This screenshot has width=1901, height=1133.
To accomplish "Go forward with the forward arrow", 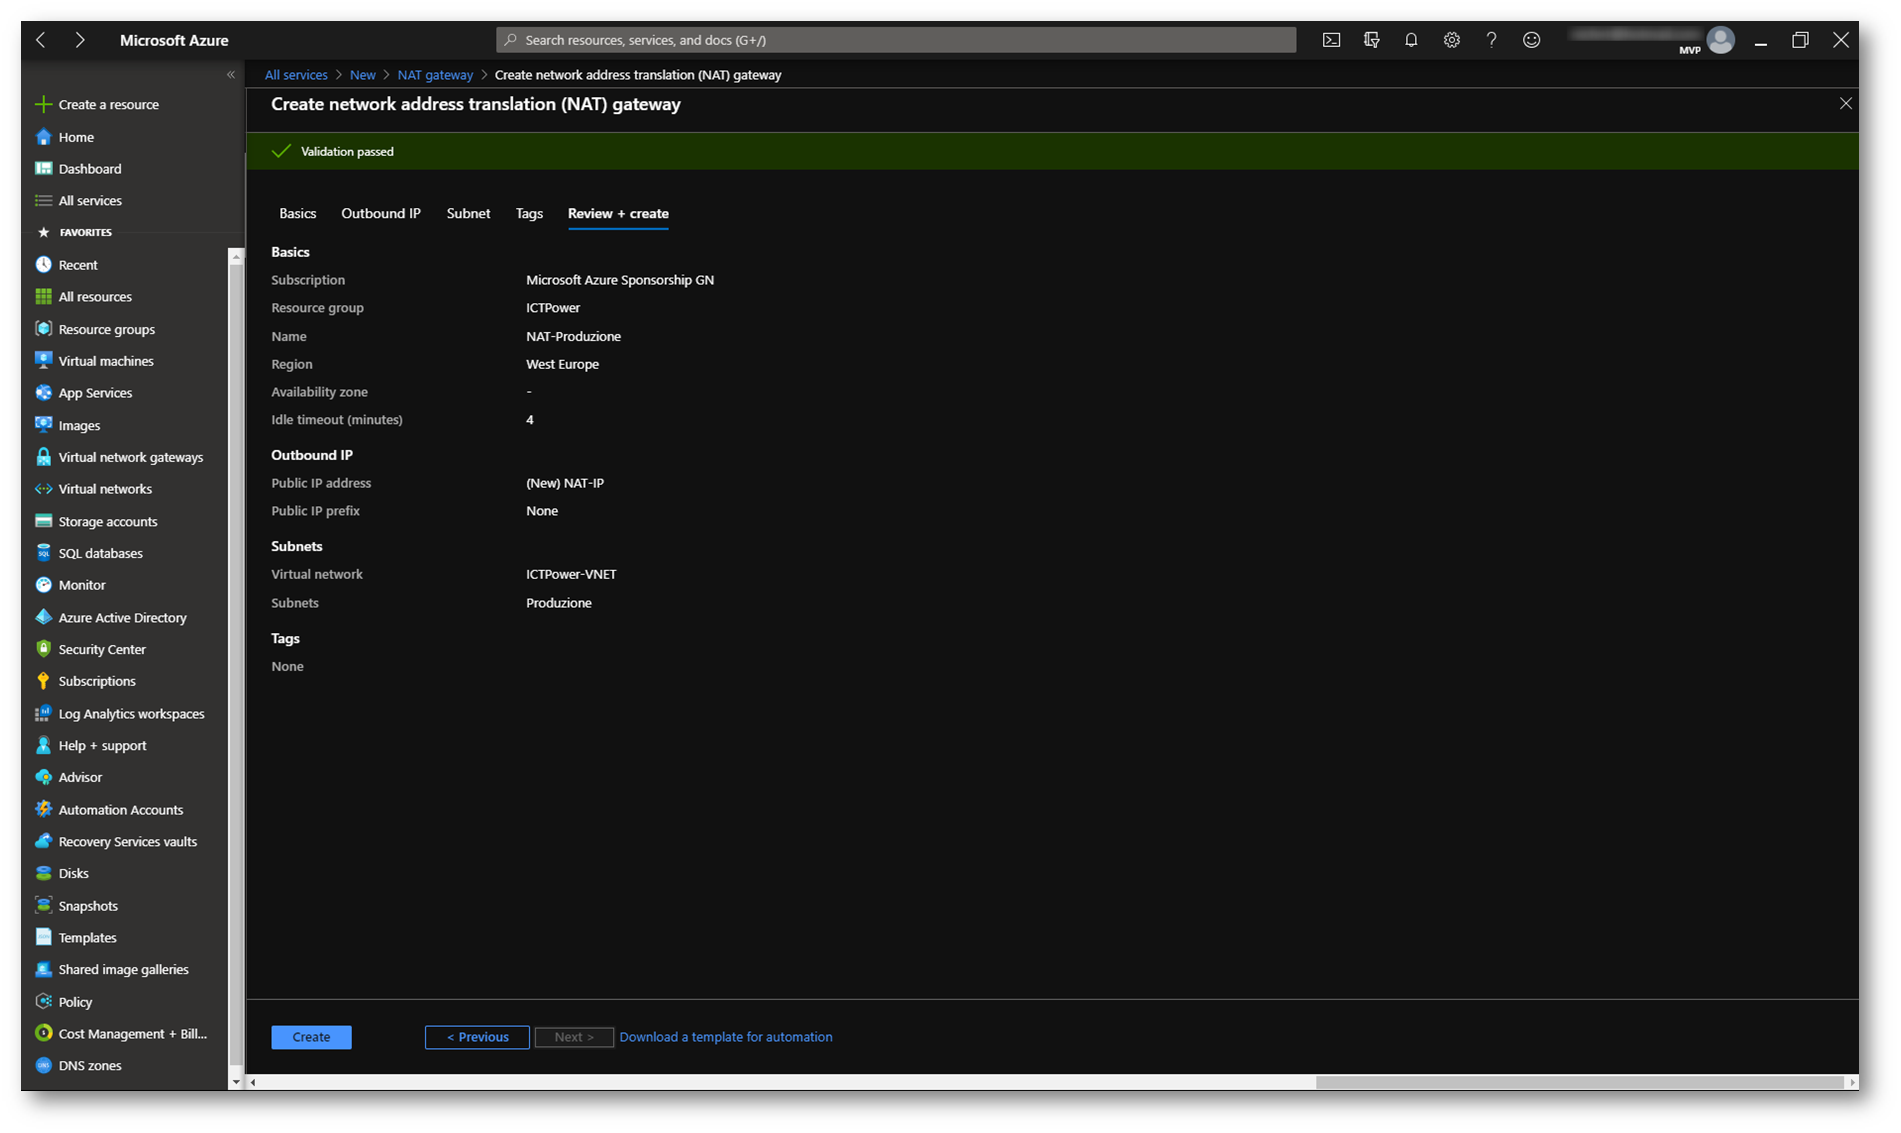I will click(80, 40).
